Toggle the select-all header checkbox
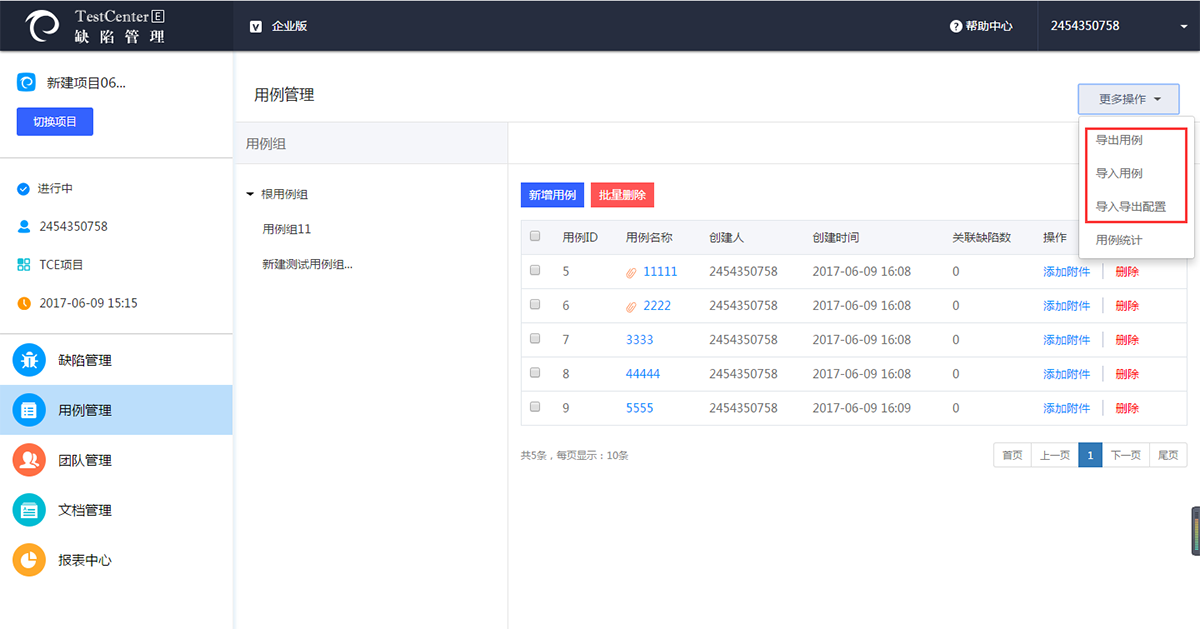The image size is (1200, 629). click(535, 236)
